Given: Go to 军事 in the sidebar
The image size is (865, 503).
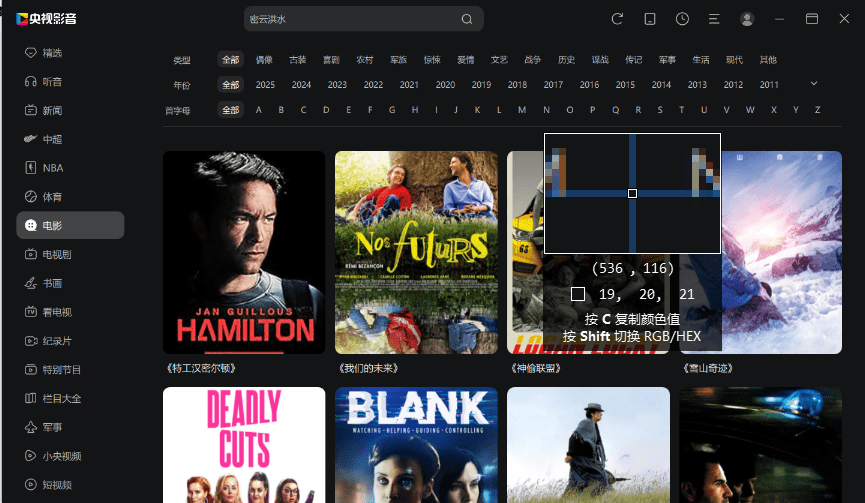Looking at the screenshot, I should pyautogui.click(x=52, y=427).
